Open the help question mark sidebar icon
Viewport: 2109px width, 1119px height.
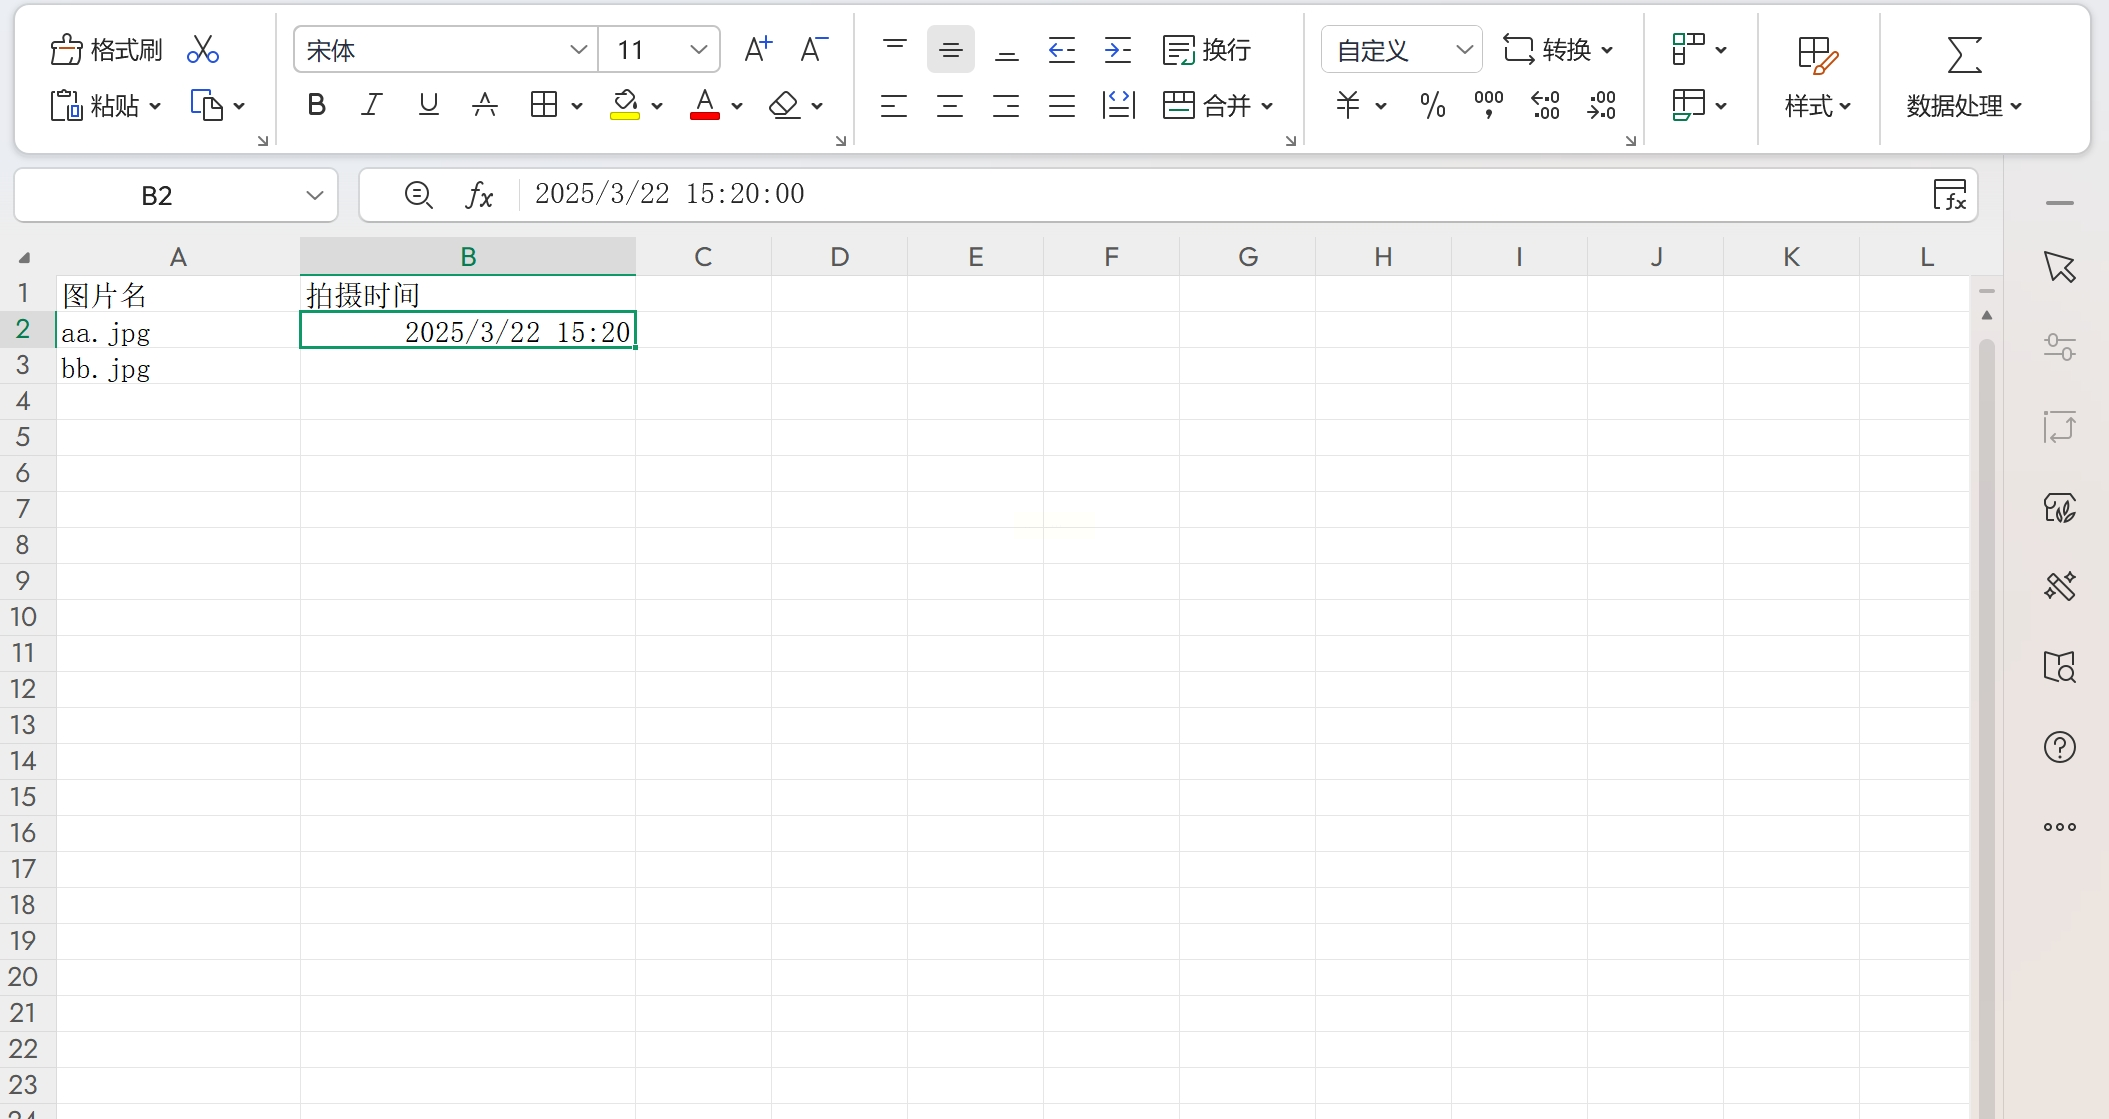pyautogui.click(x=2059, y=747)
